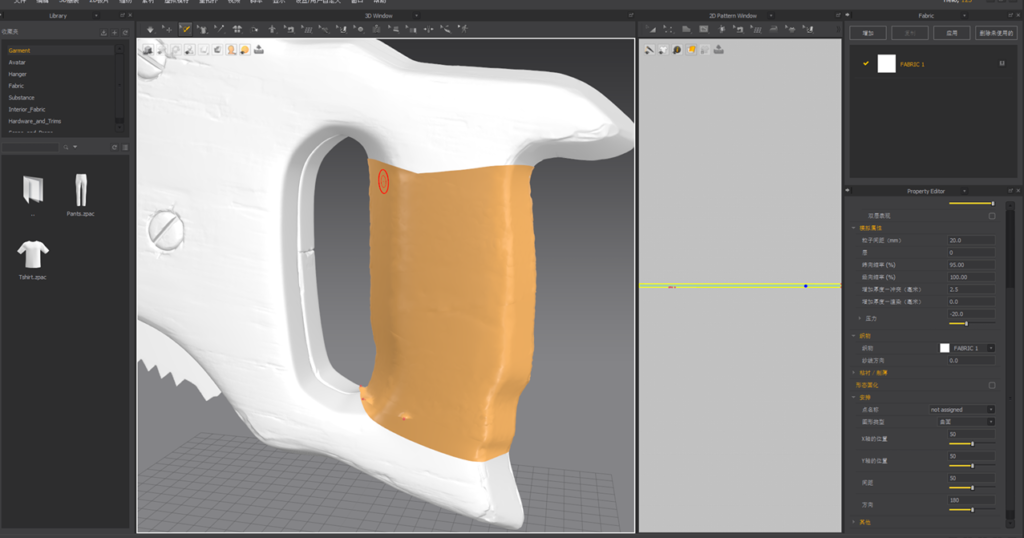The height and width of the screenshot is (538, 1024).
Task: Toggle the yellow checkmark beside FABRIC 1
Action: point(866,63)
